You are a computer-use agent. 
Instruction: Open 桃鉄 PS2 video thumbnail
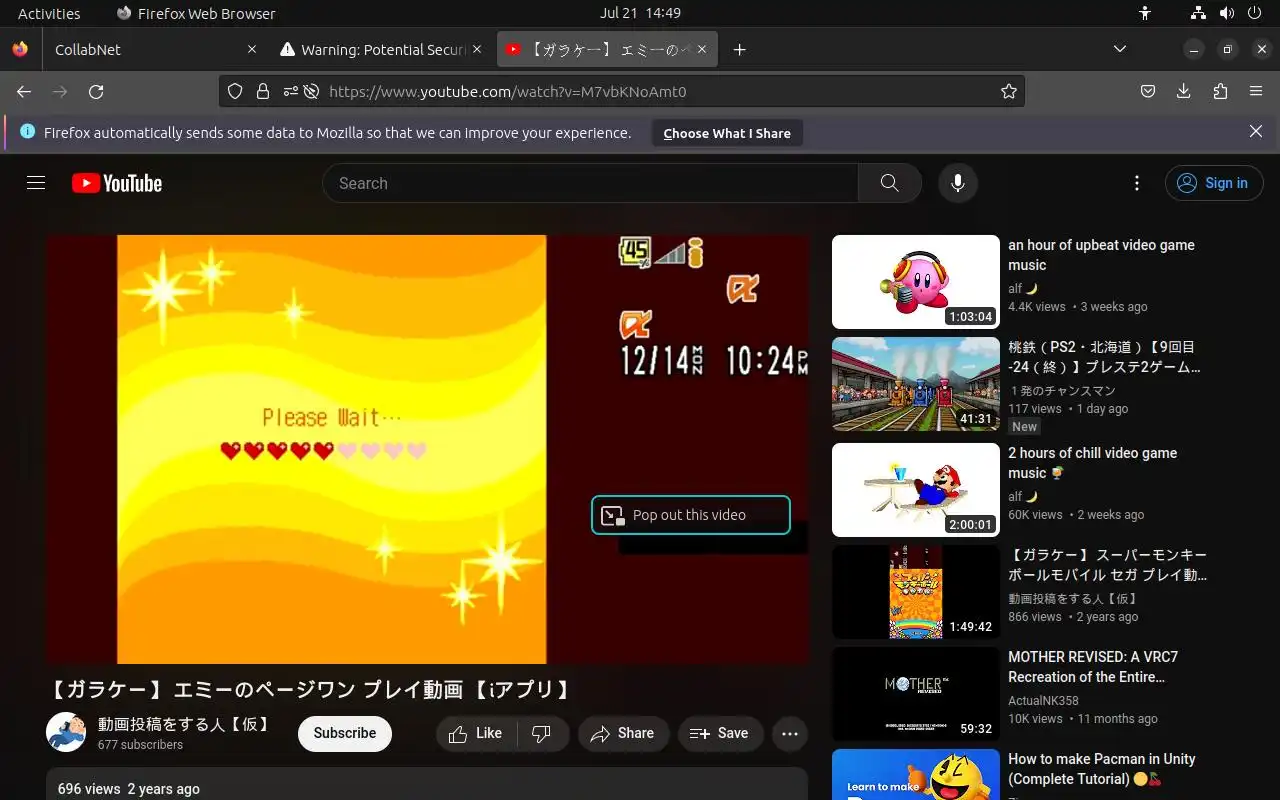[x=916, y=384]
